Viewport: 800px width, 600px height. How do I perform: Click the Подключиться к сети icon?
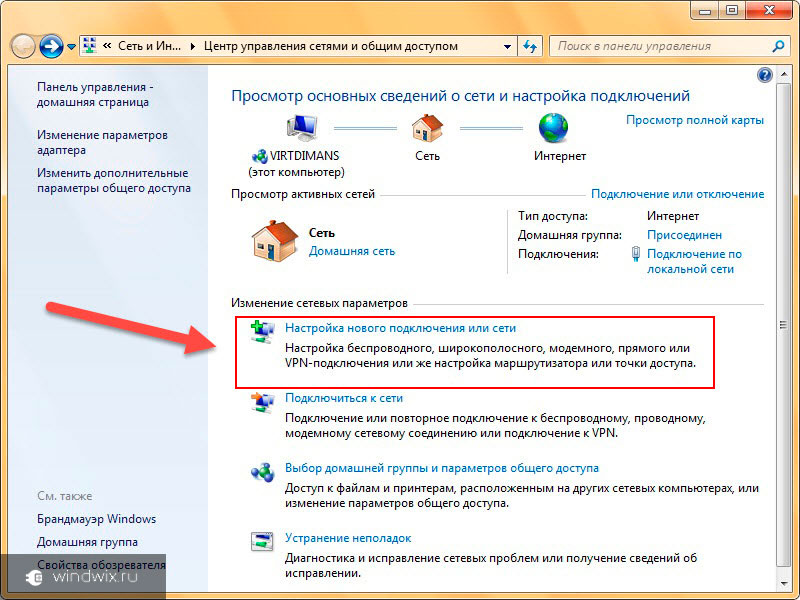[x=262, y=402]
